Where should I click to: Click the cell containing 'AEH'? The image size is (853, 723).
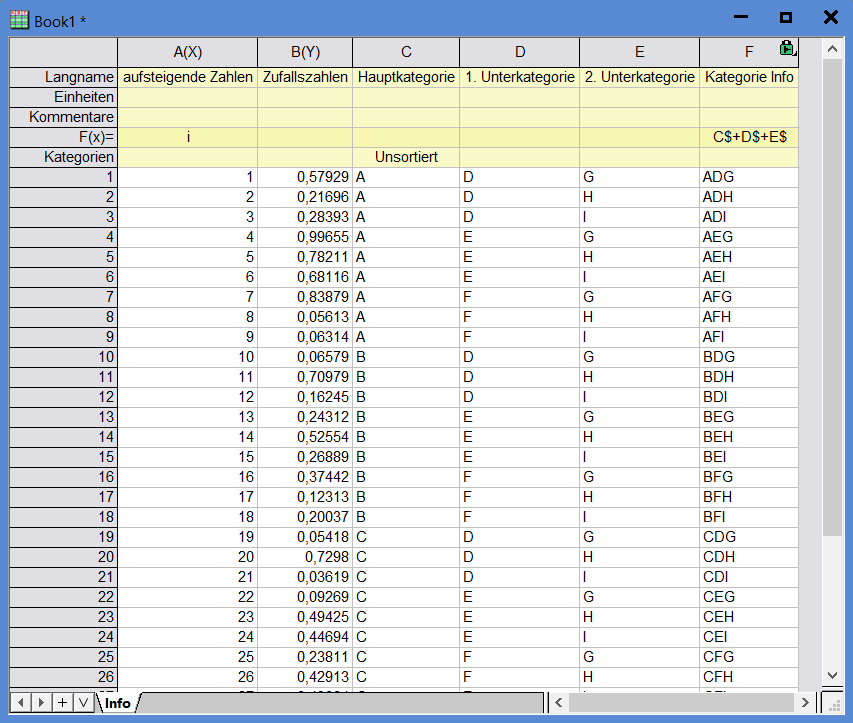(749, 257)
